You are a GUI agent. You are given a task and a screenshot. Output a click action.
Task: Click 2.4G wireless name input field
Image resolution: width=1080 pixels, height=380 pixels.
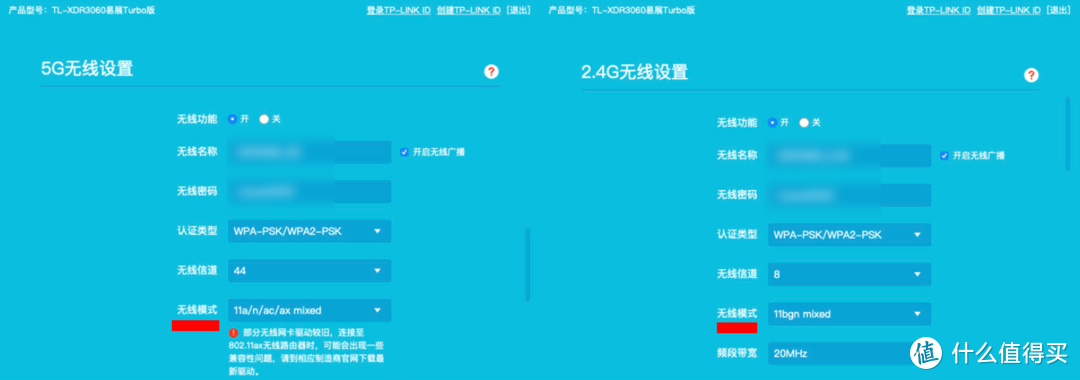(x=849, y=156)
